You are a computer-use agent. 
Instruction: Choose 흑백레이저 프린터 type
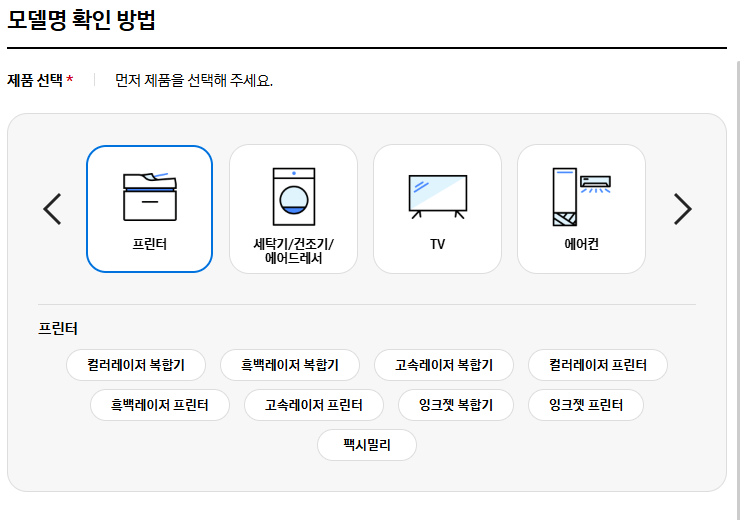click(160, 405)
